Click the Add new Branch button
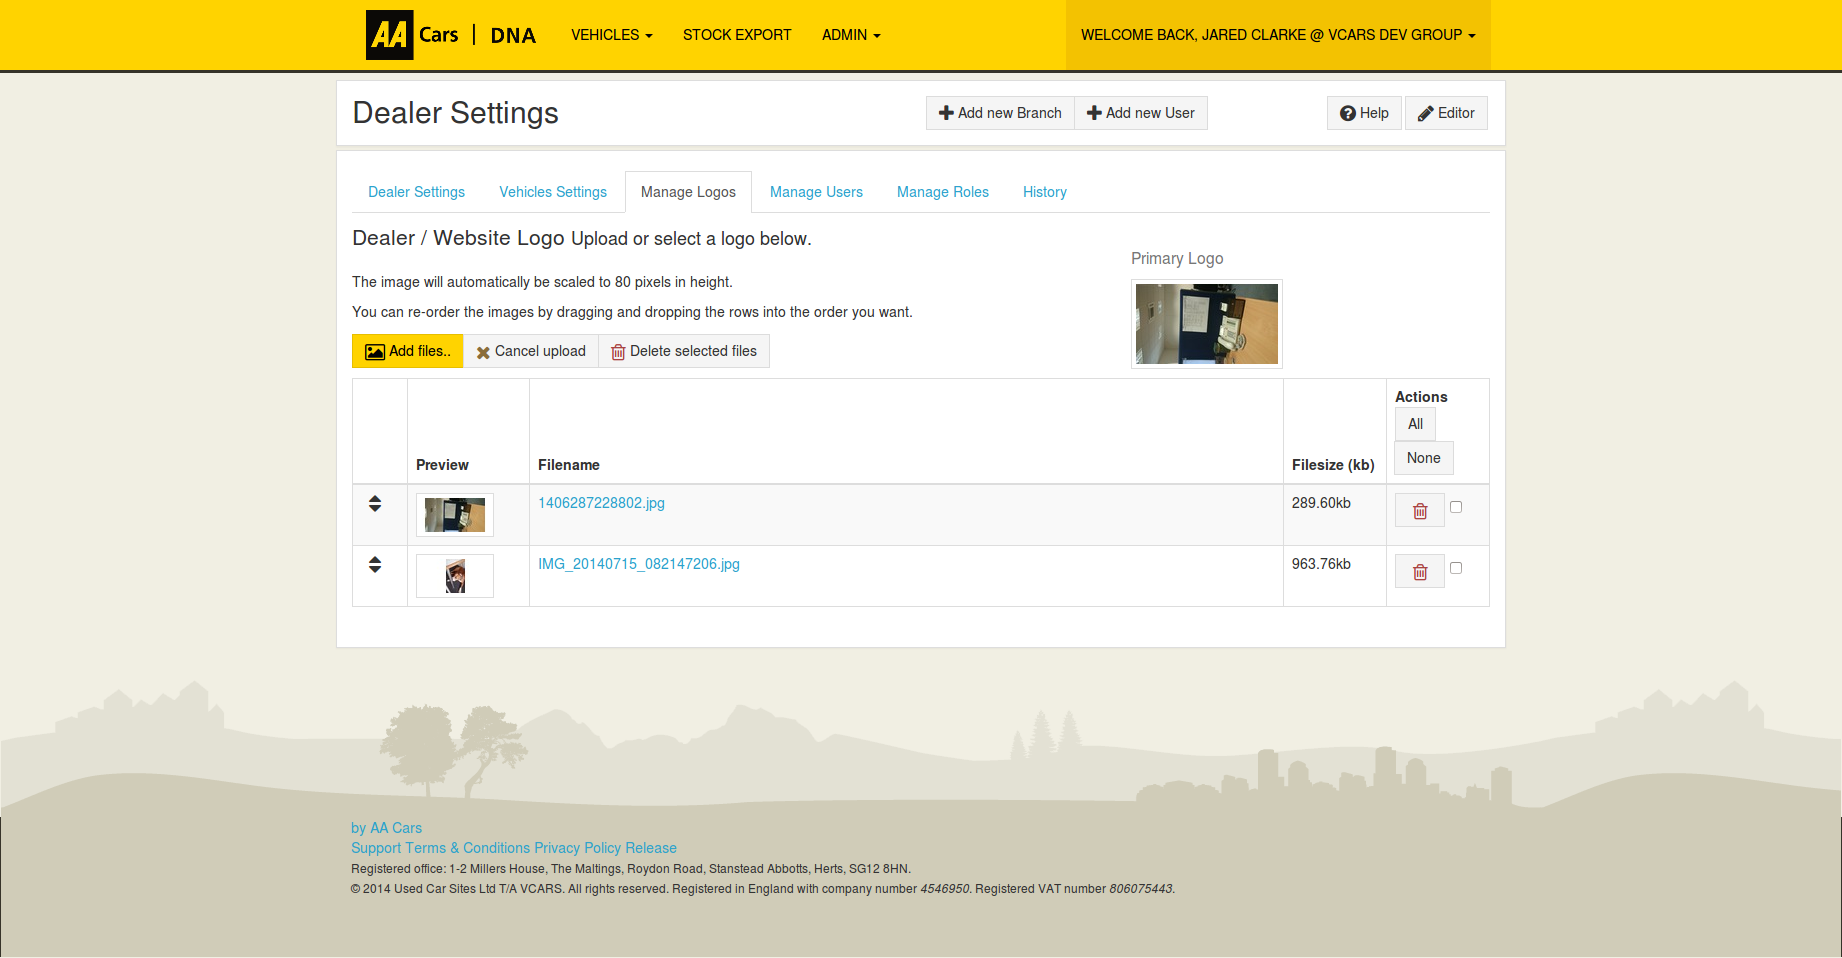This screenshot has height=958, width=1842. [x=999, y=112]
